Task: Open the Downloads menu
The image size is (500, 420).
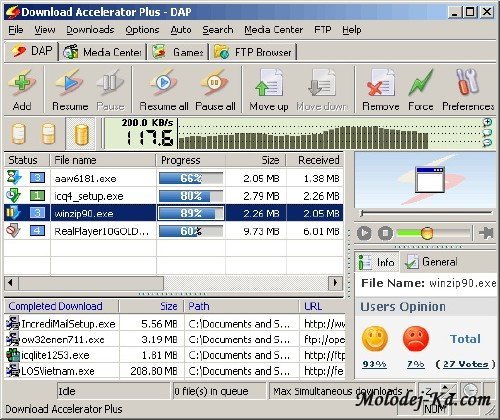Action: [90, 30]
